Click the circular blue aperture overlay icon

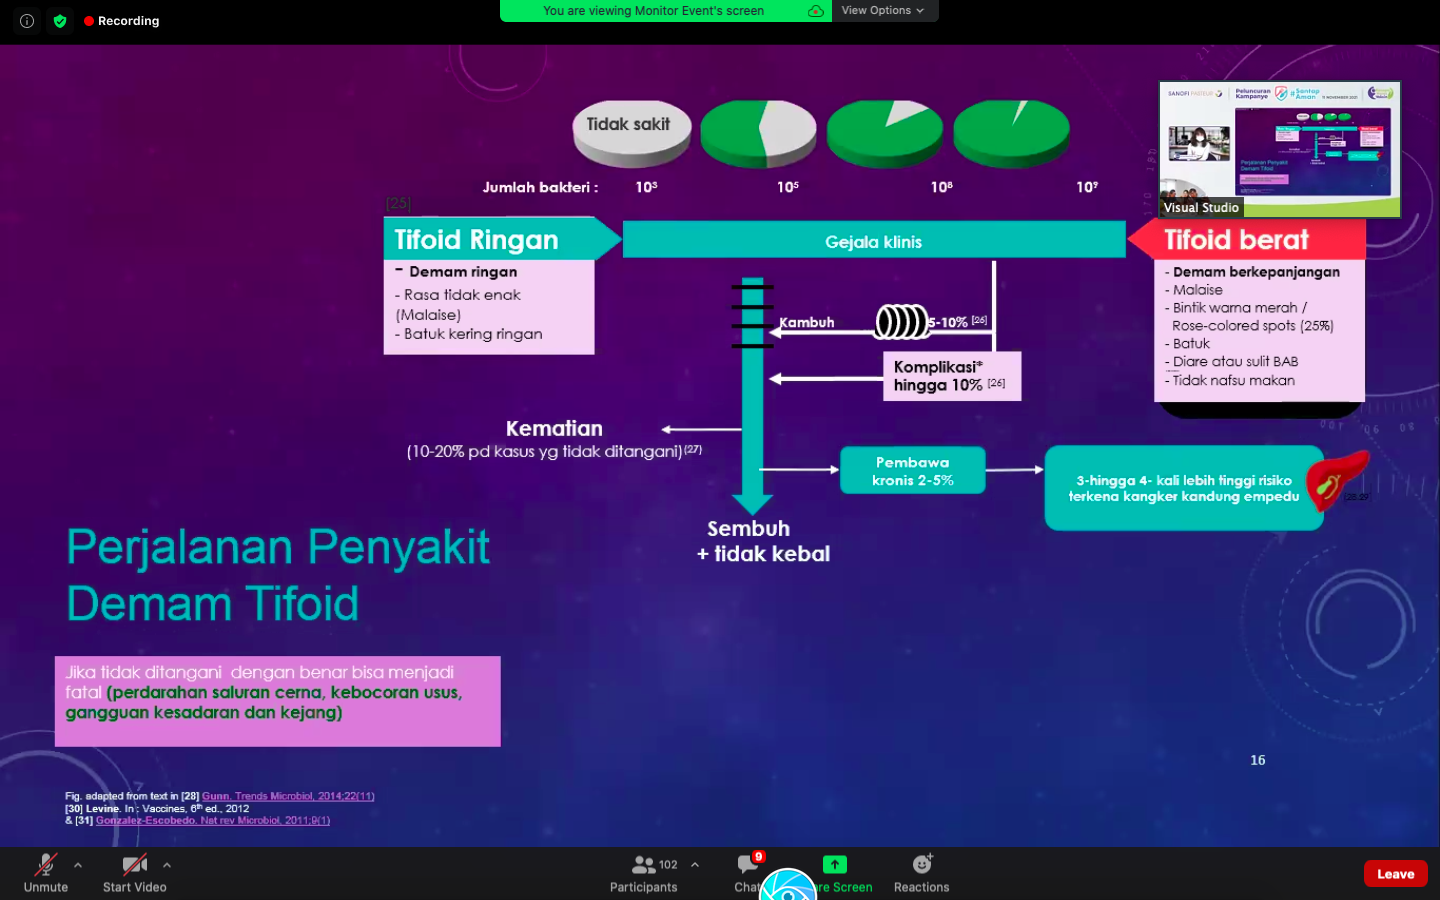[x=788, y=886]
